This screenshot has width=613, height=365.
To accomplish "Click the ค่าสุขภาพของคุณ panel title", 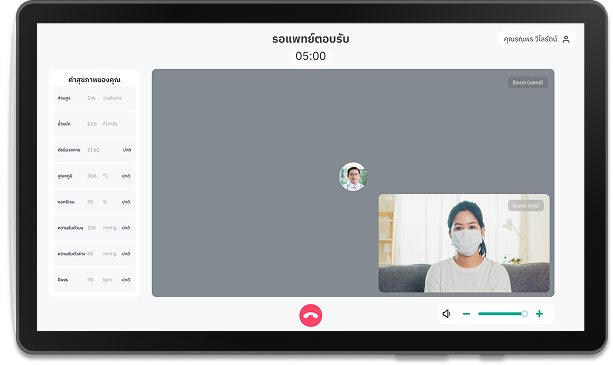I will (94, 80).
